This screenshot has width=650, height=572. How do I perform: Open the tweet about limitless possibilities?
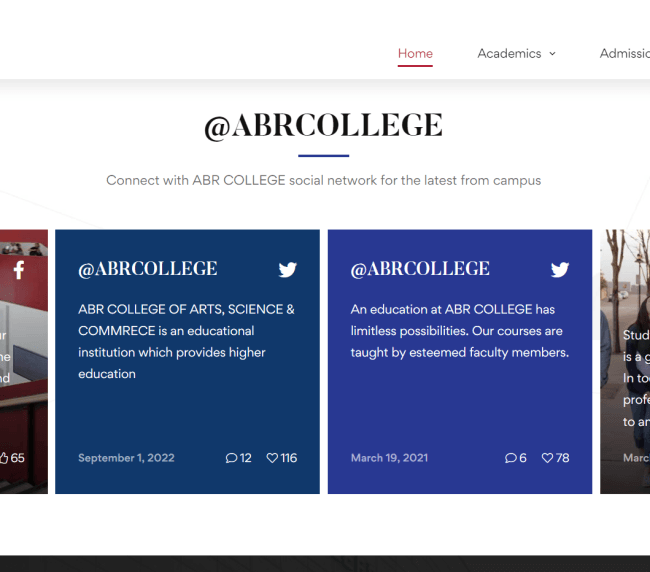tap(458, 330)
